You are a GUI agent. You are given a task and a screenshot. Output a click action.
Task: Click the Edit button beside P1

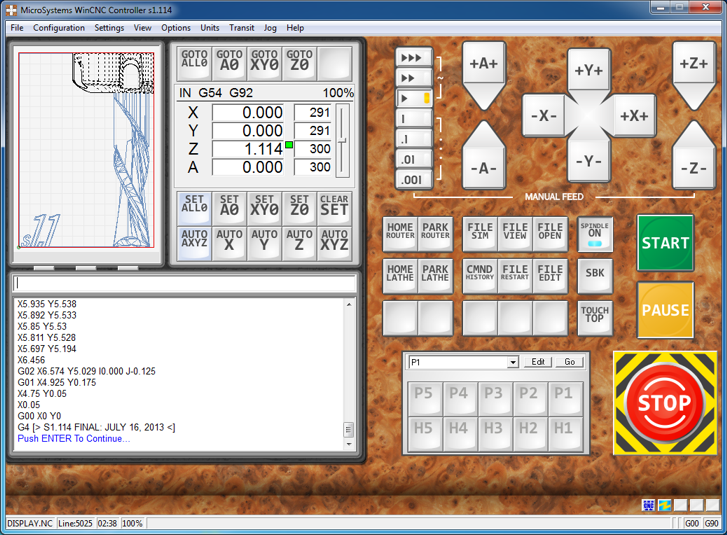pyautogui.click(x=538, y=362)
